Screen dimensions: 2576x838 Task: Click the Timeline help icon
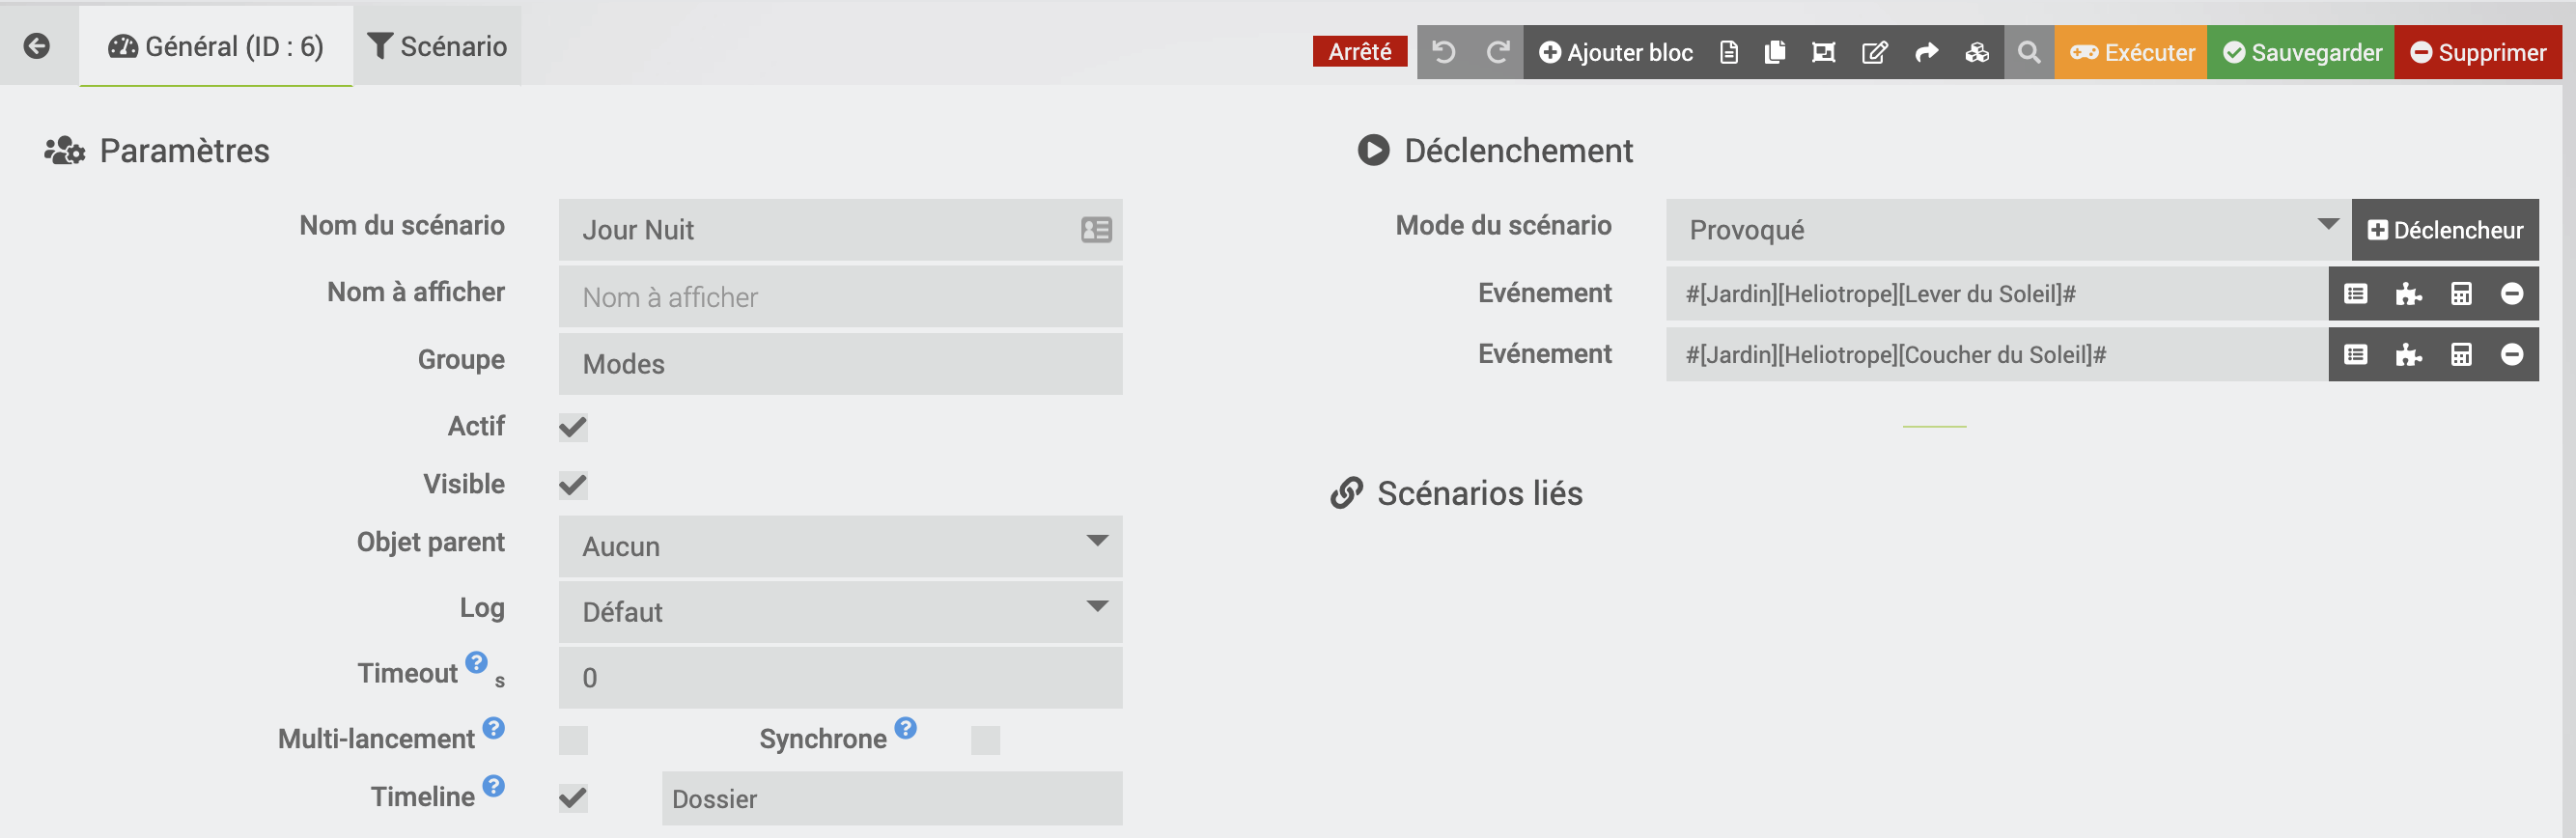[x=493, y=785]
